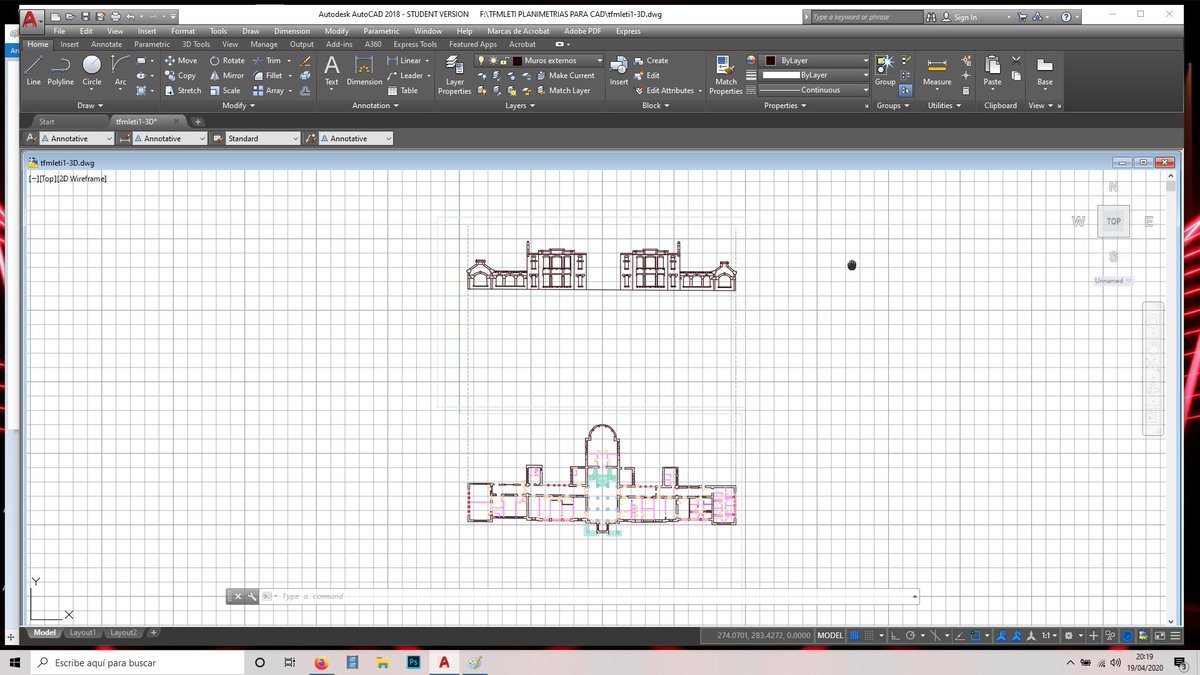Viewport: 1200px width, 675px height.
Task: Click the TOP face of ViewCube
Action: point(1113,221)
